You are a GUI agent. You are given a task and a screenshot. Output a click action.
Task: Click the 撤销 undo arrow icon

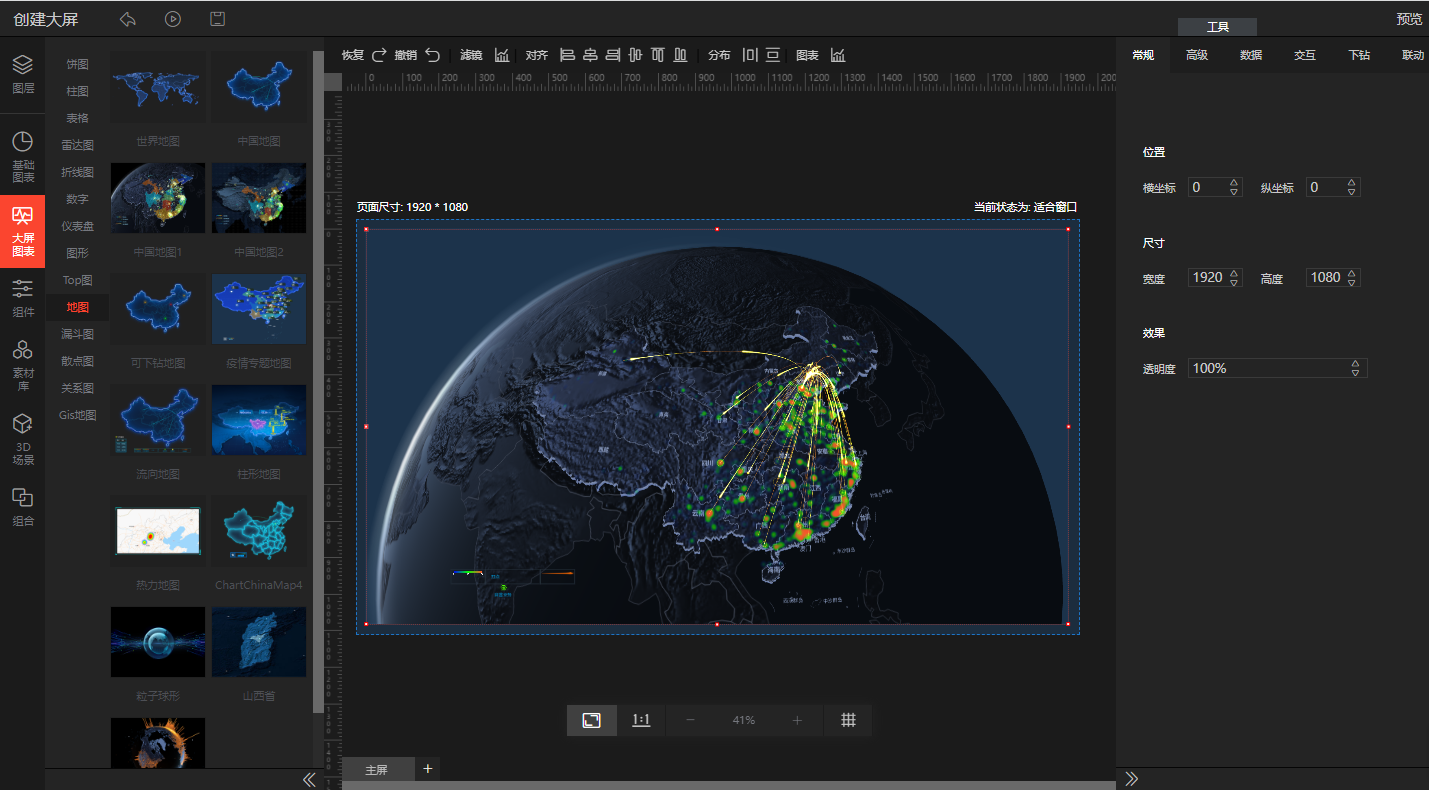pos(432,55)
